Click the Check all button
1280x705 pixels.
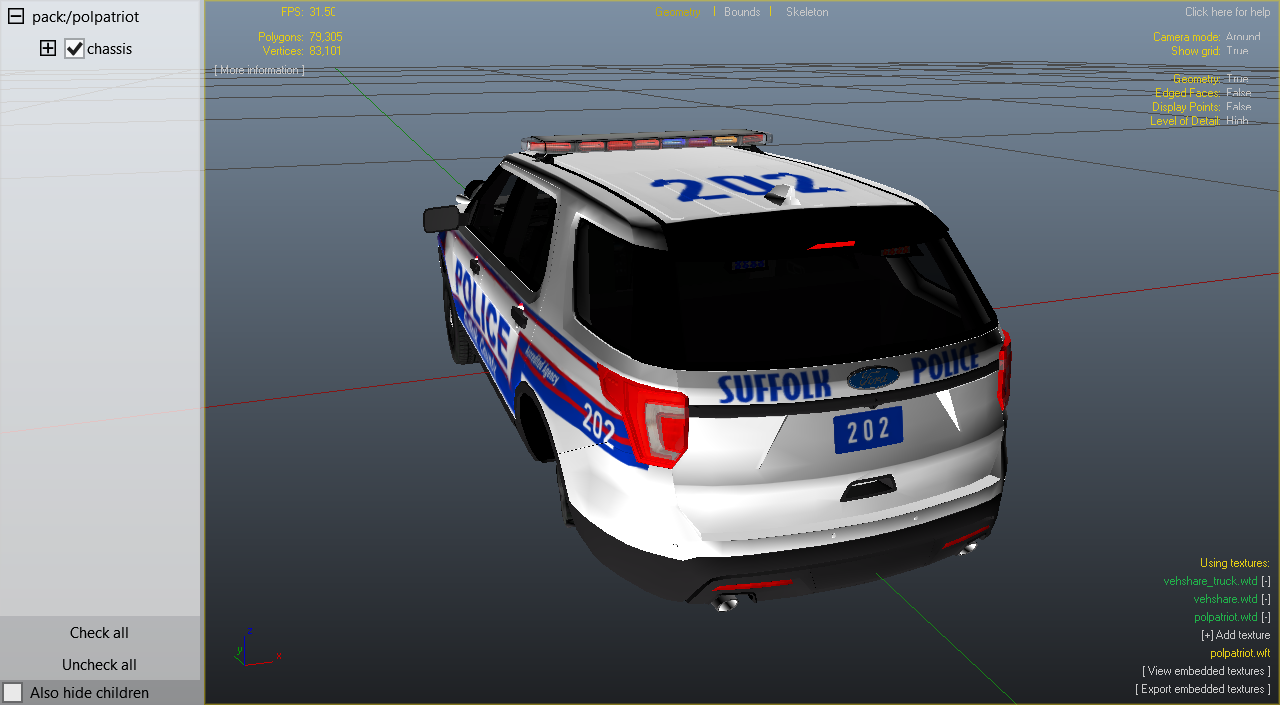click(99, 632)
